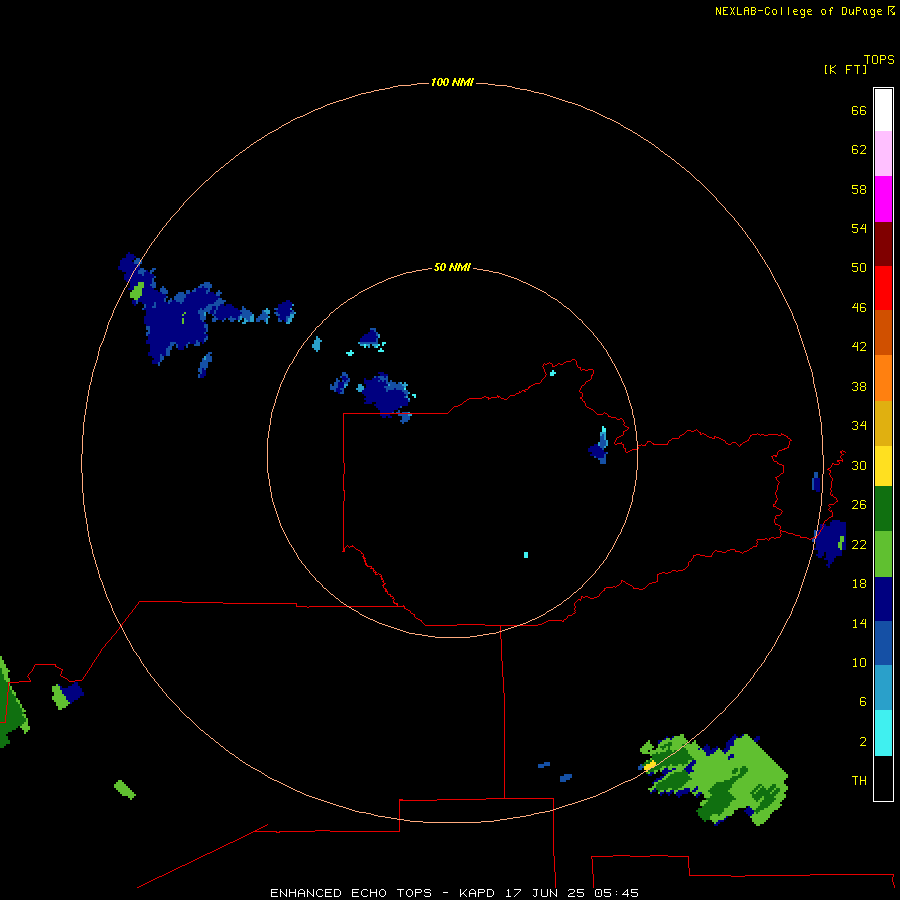Click the "ENHANCED ECHO TOPS - KAPD" caption

coord(382,893)
